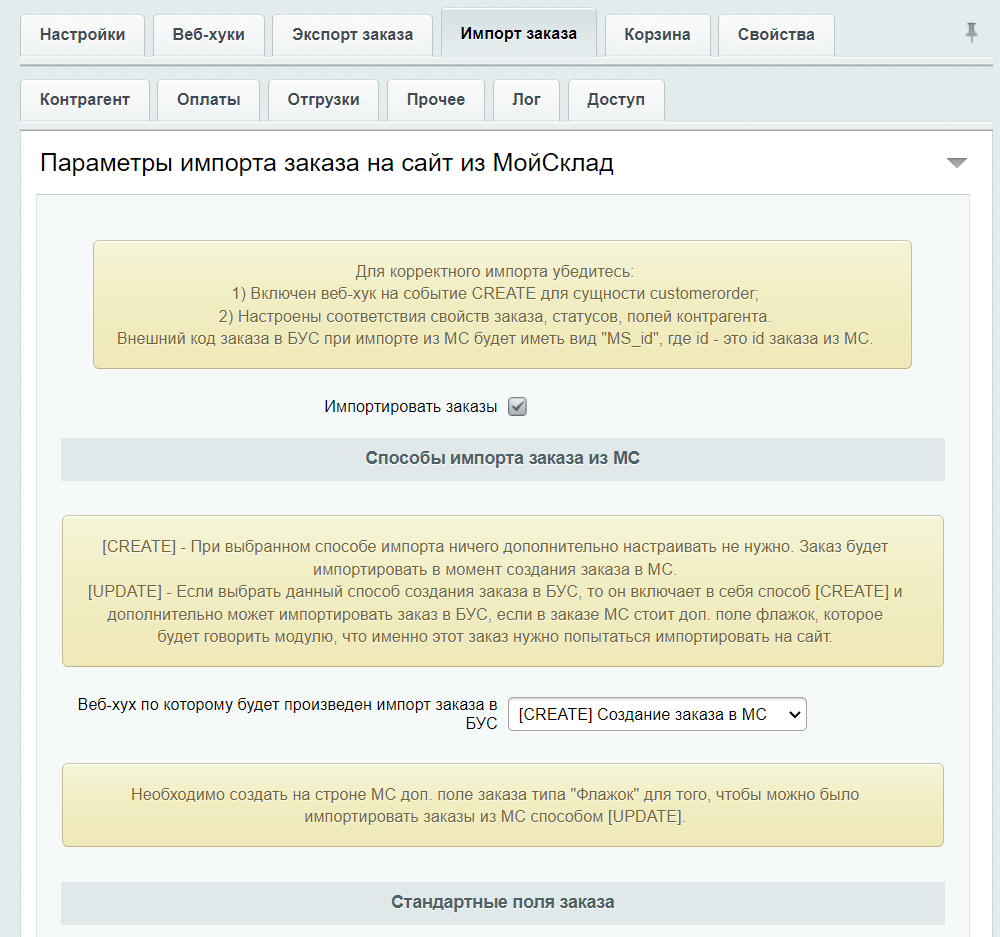This screenshot has width=1000, height=937.
Task: View the 'Лог' sub-tab
Action: tap(526, 100)
